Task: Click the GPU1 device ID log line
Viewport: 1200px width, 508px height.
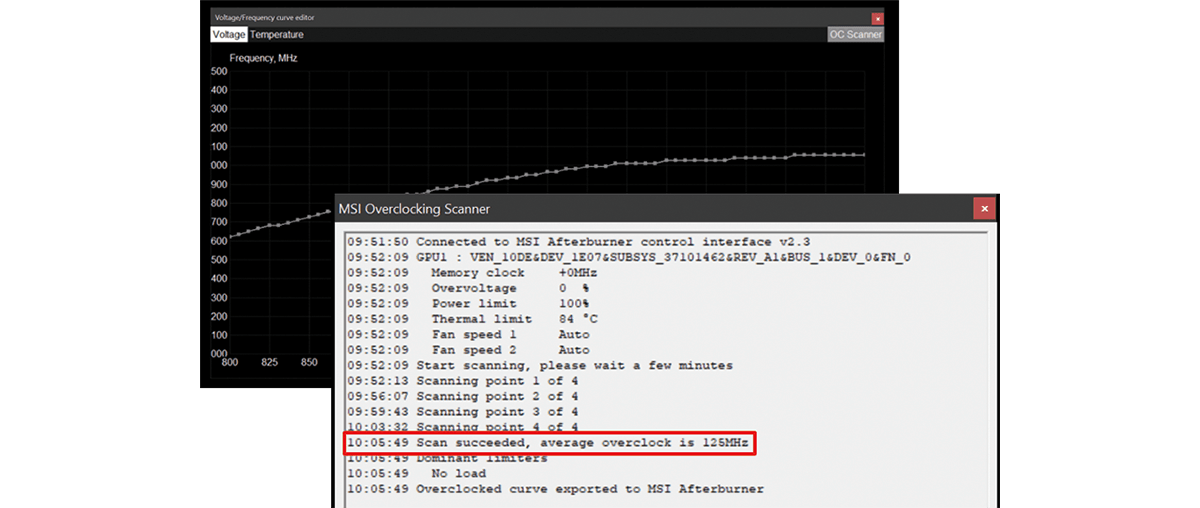Action: point(628,257)
